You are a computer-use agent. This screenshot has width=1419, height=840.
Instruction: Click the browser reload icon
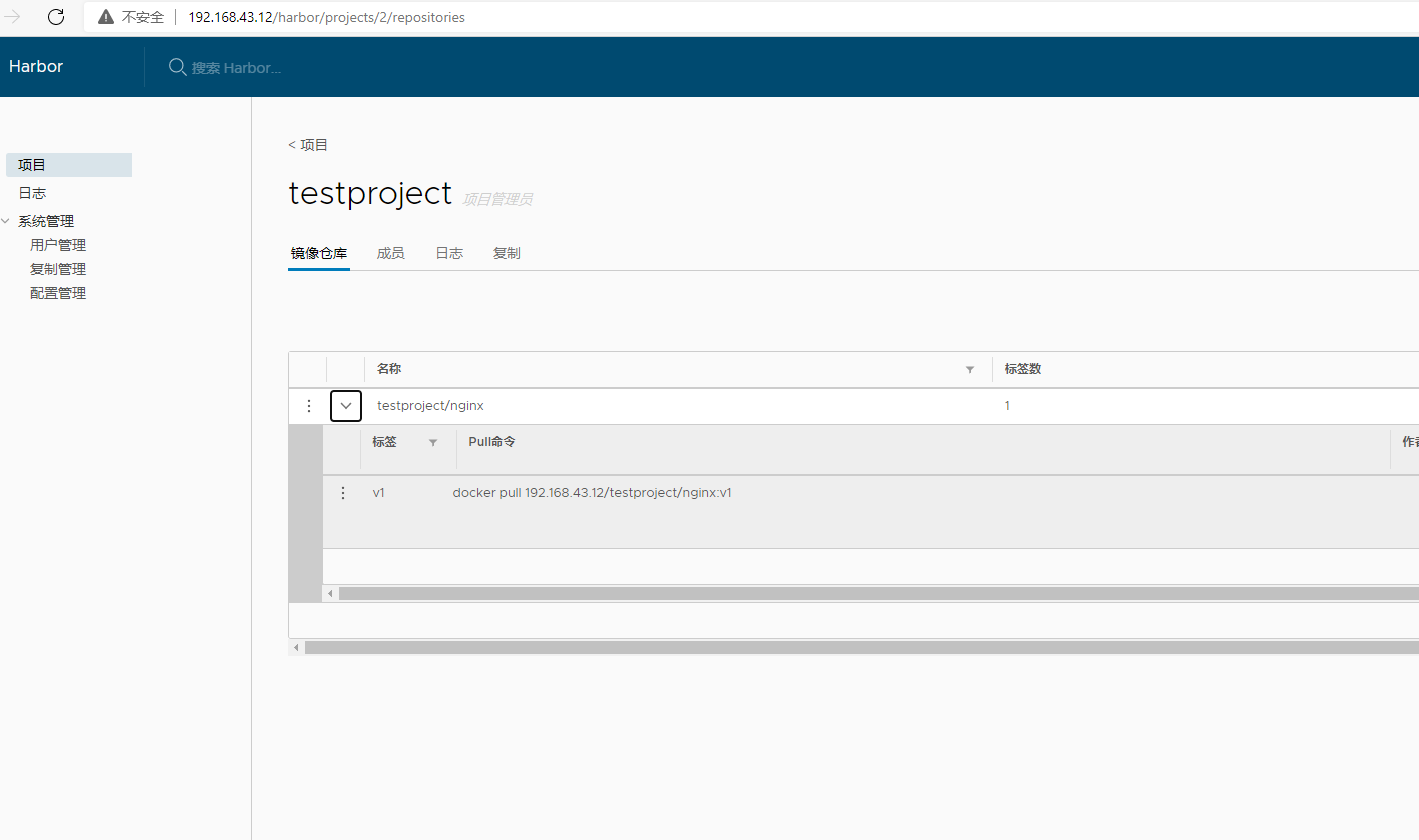(x=56, y=17)
